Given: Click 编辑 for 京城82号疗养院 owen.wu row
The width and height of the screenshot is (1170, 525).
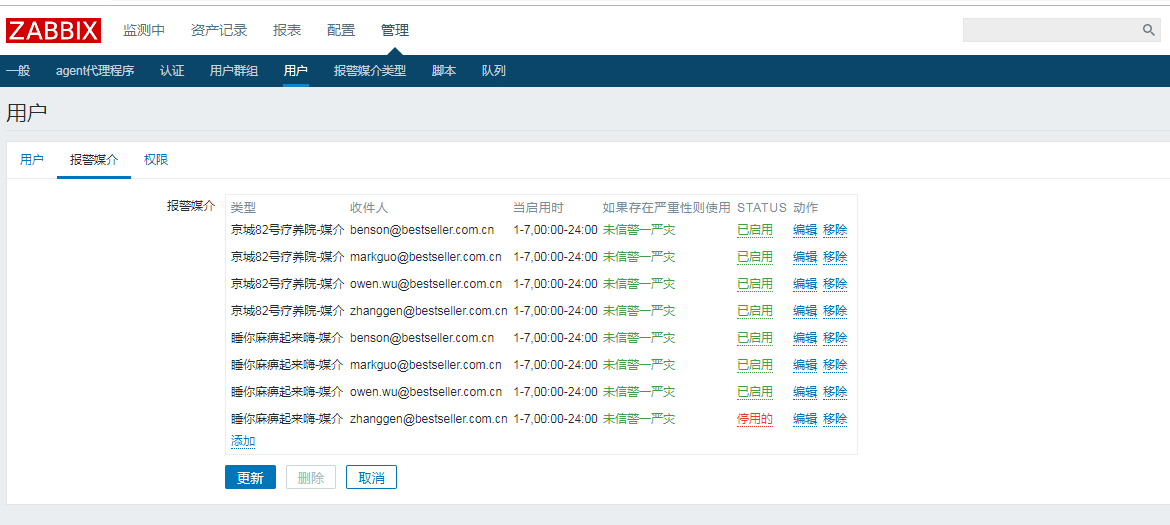Looking at the screenshot, I should pyautogui.click(x=805, y=283).
